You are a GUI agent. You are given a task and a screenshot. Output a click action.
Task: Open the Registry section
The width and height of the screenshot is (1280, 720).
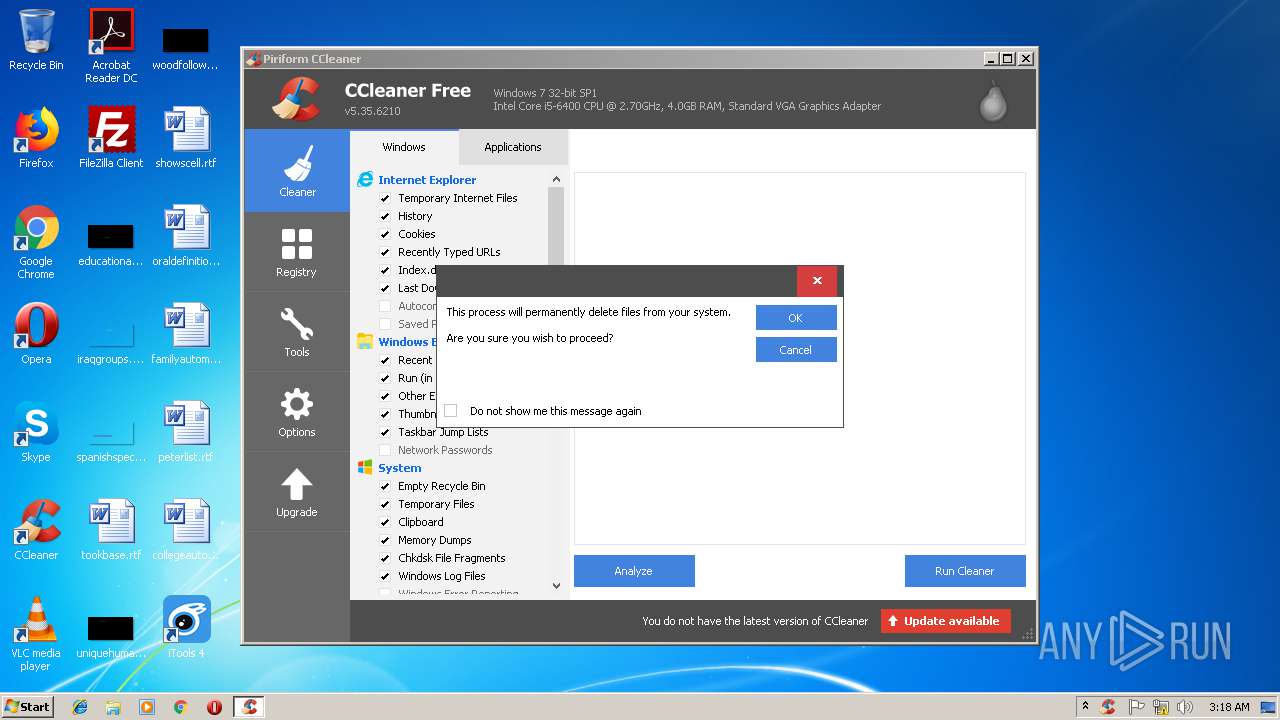[x=297, y=251]
